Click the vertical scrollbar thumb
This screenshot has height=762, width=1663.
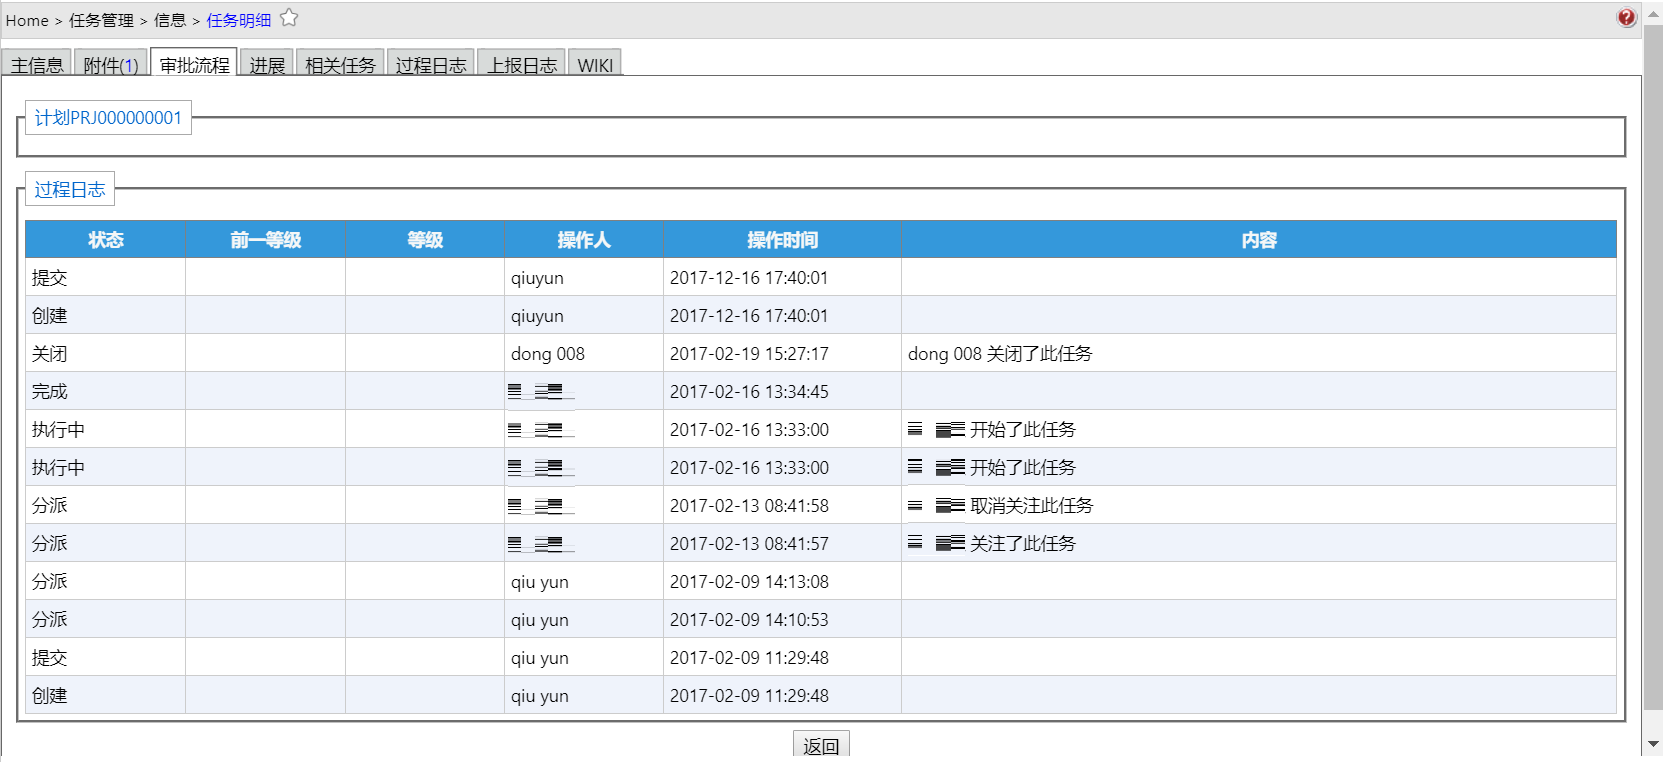(x=1653, y=368)
